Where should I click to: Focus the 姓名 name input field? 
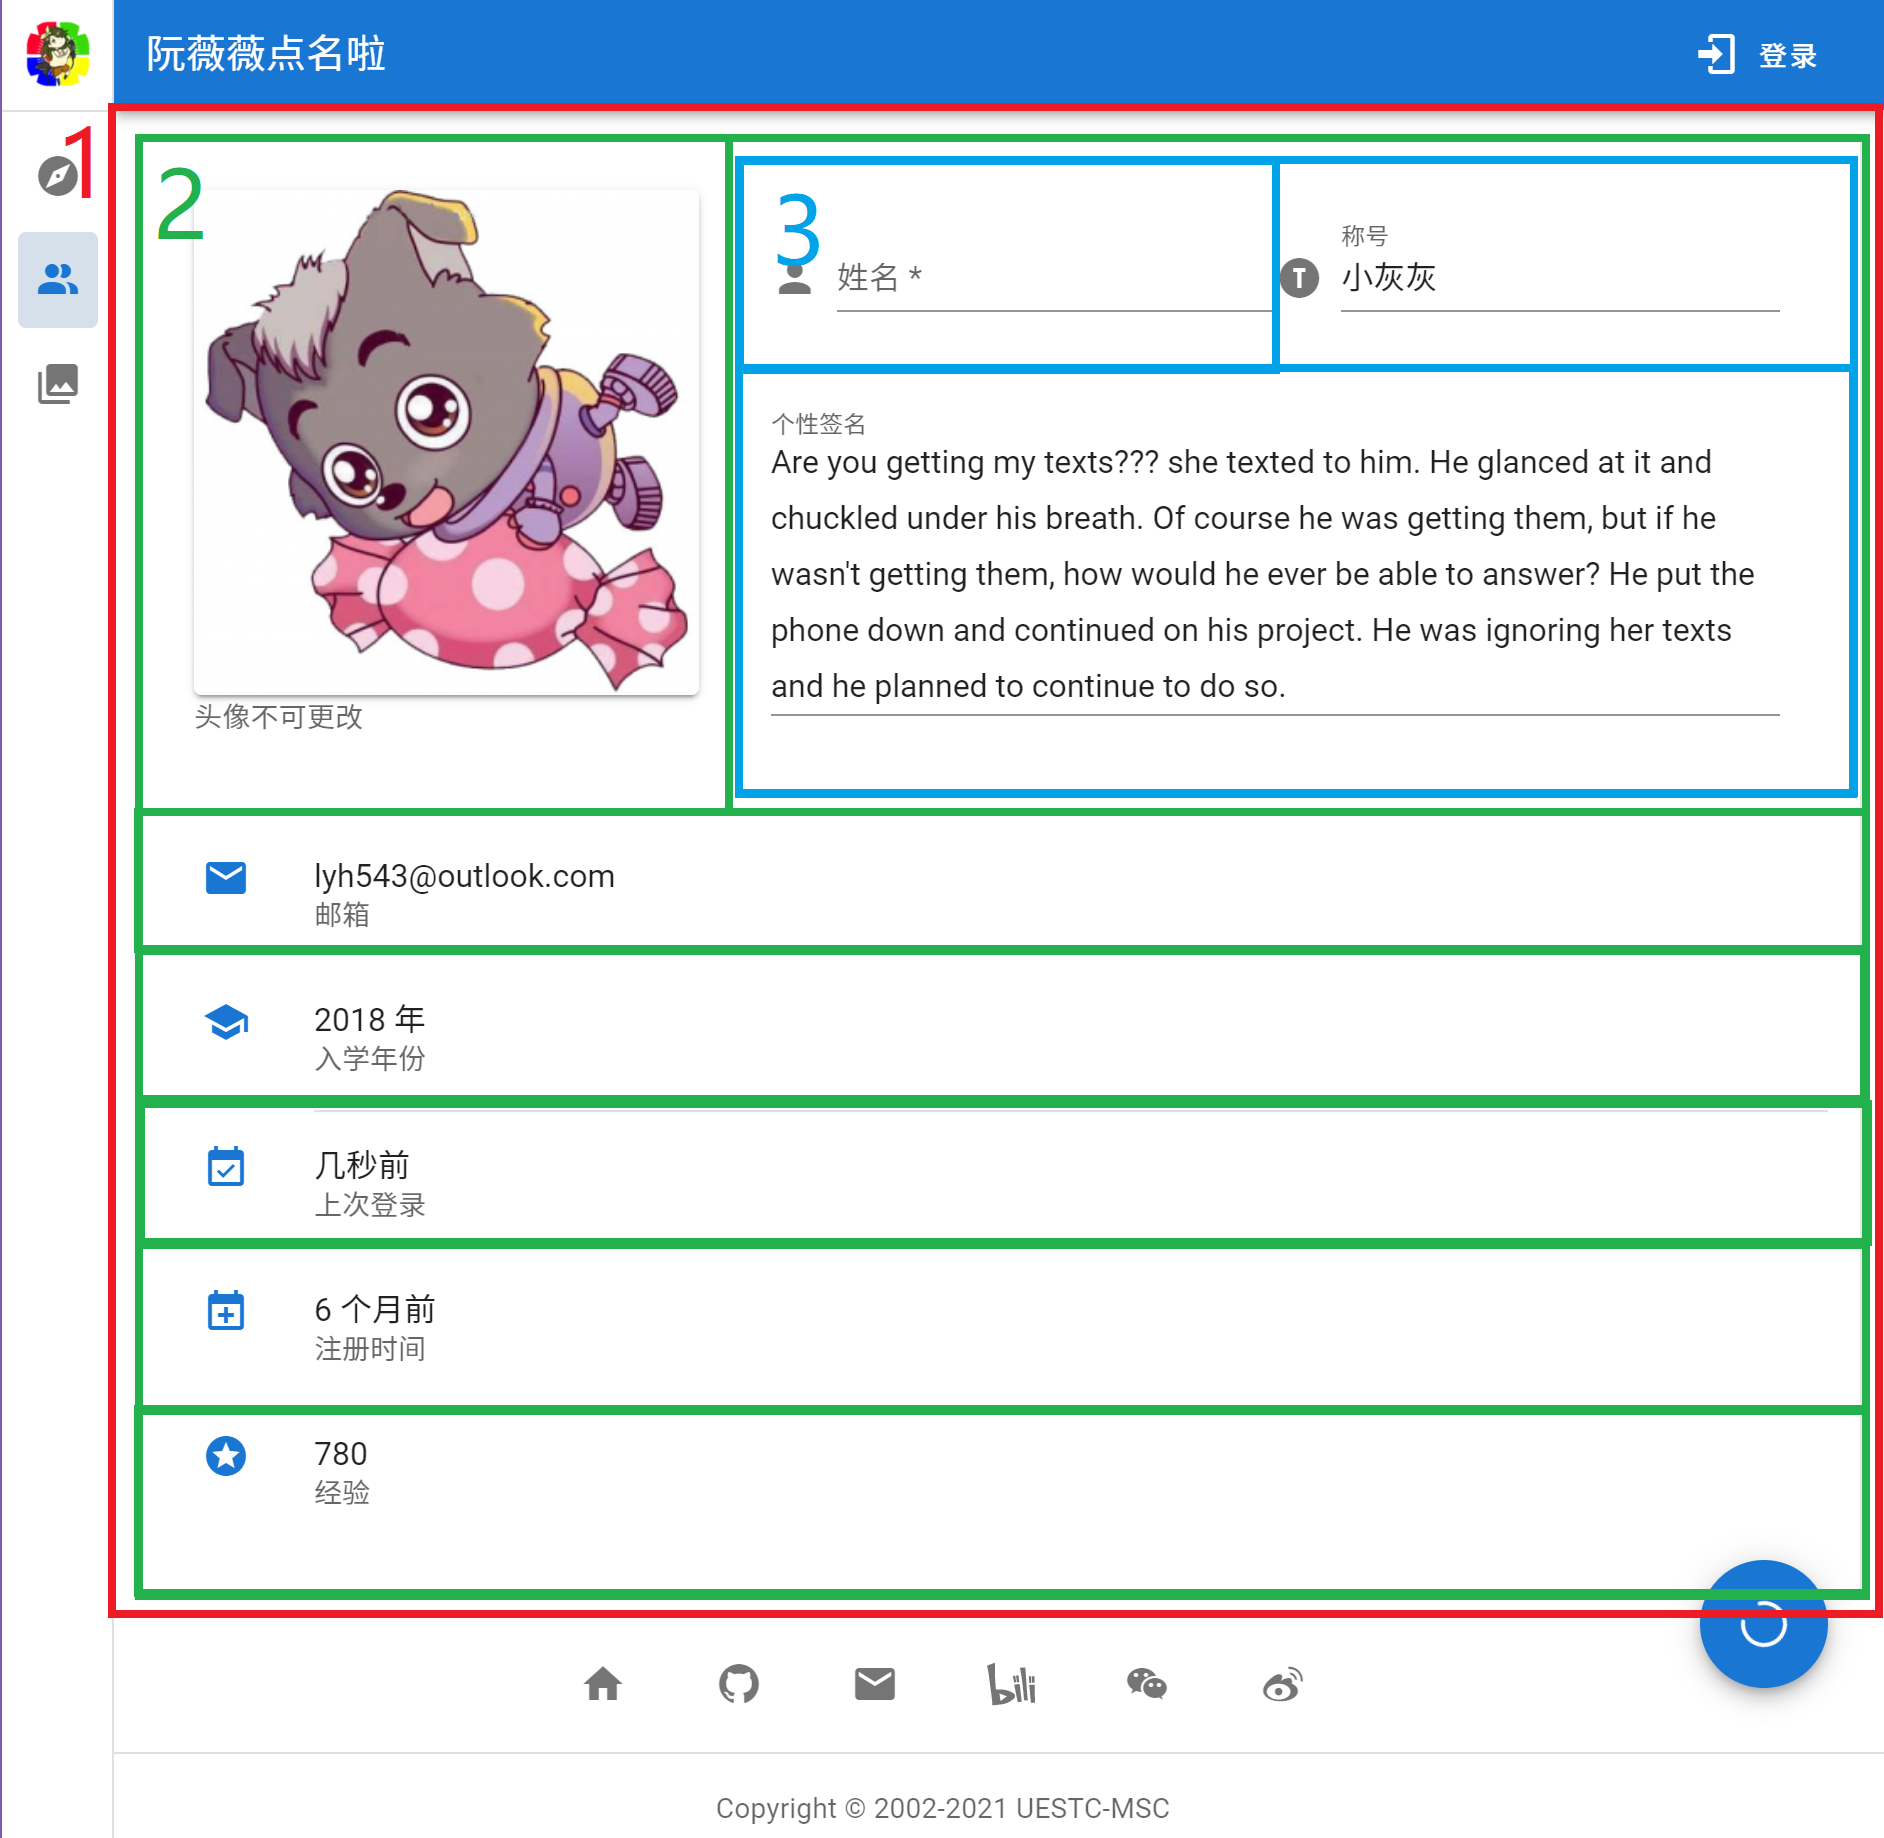tap(1054, 278)
